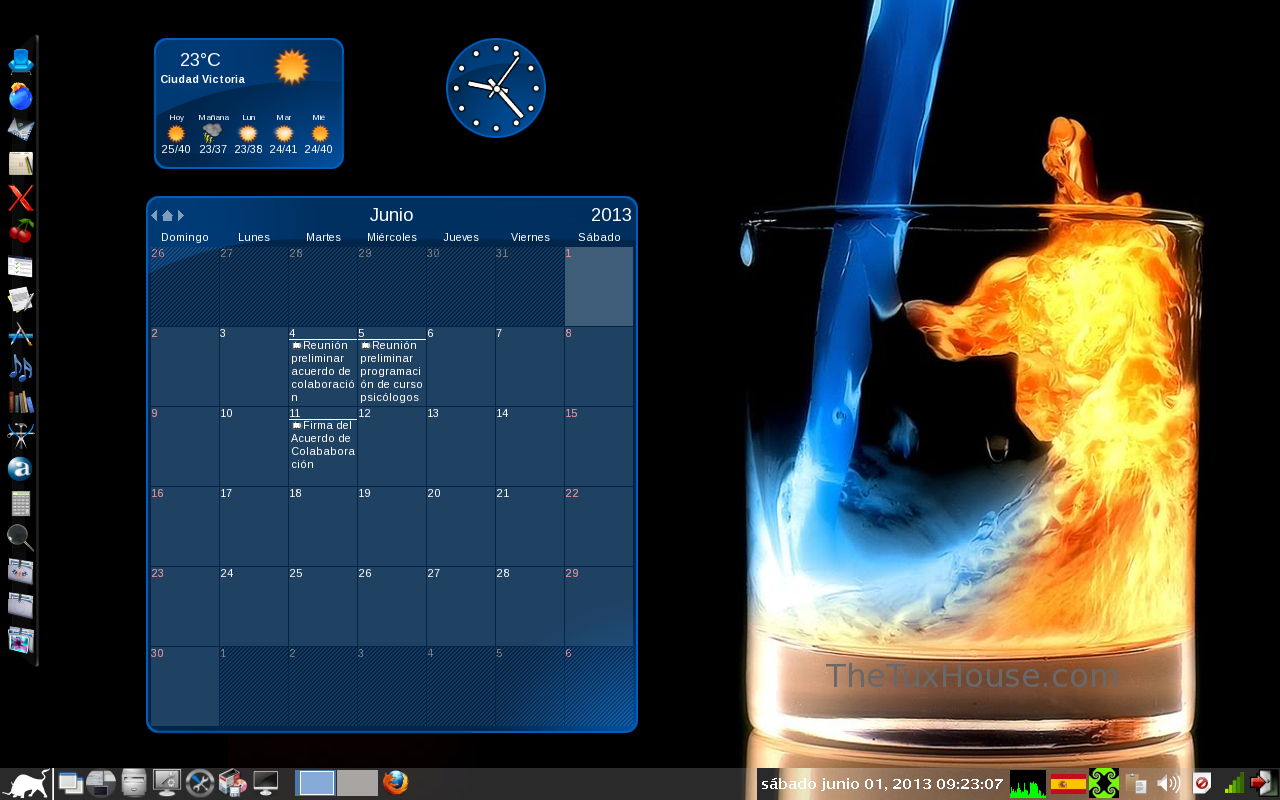Open Firefox from the bottom panel
Viewport: 1280px width, 800px height.
point(396,783)
